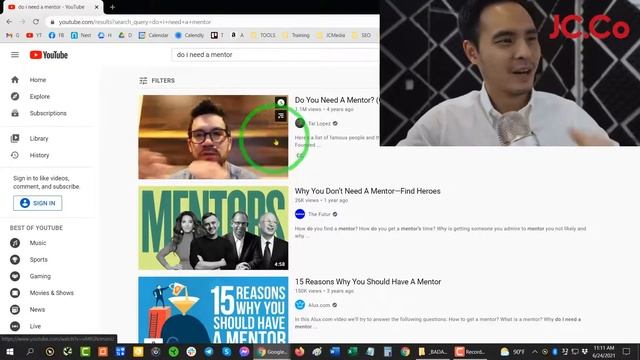Open Explore in the sidebar
Screen dimensions: 640x360
pyautogui.click(x=40, y=97)
